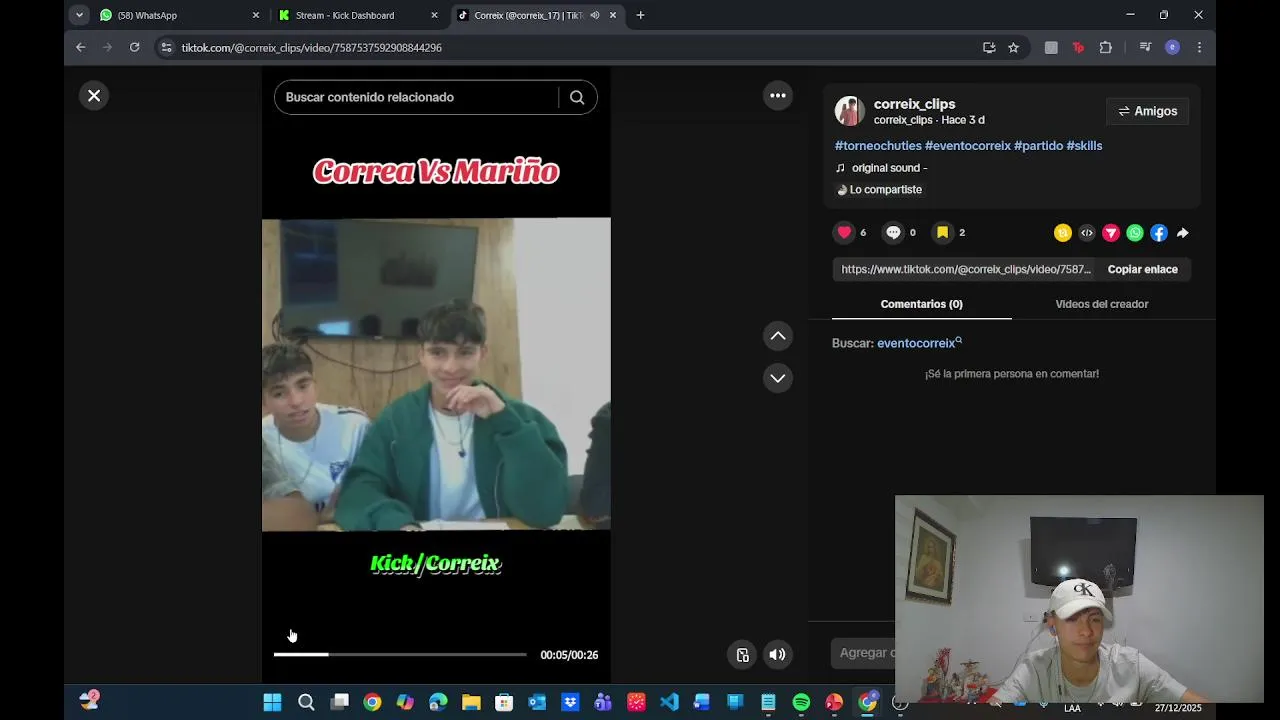The image size is (1280, 720).
Task: Open the Windows Start menu
Action: pos(272,703)
